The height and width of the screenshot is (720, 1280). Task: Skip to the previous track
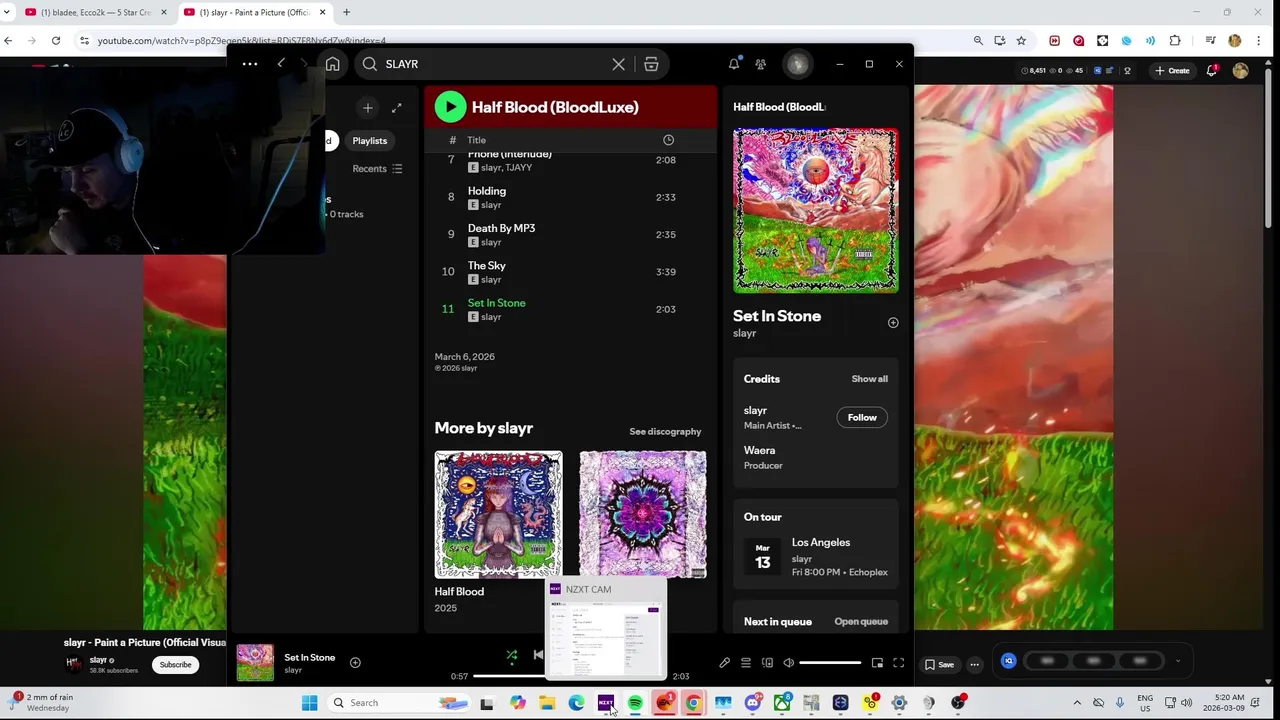pos(538,656)
